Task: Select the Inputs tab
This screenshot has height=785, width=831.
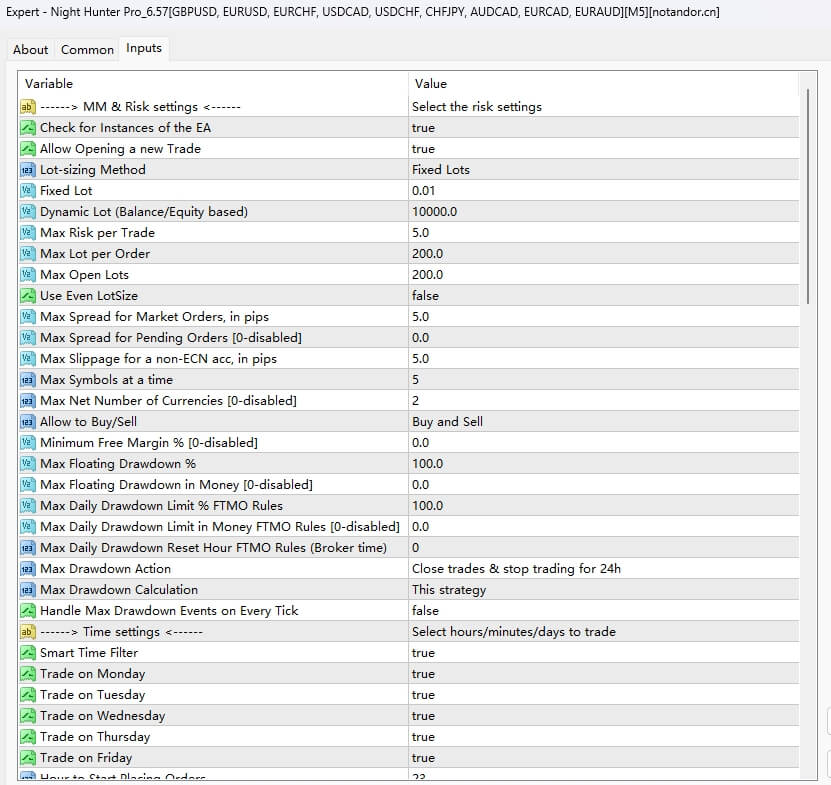Action: 144,48
